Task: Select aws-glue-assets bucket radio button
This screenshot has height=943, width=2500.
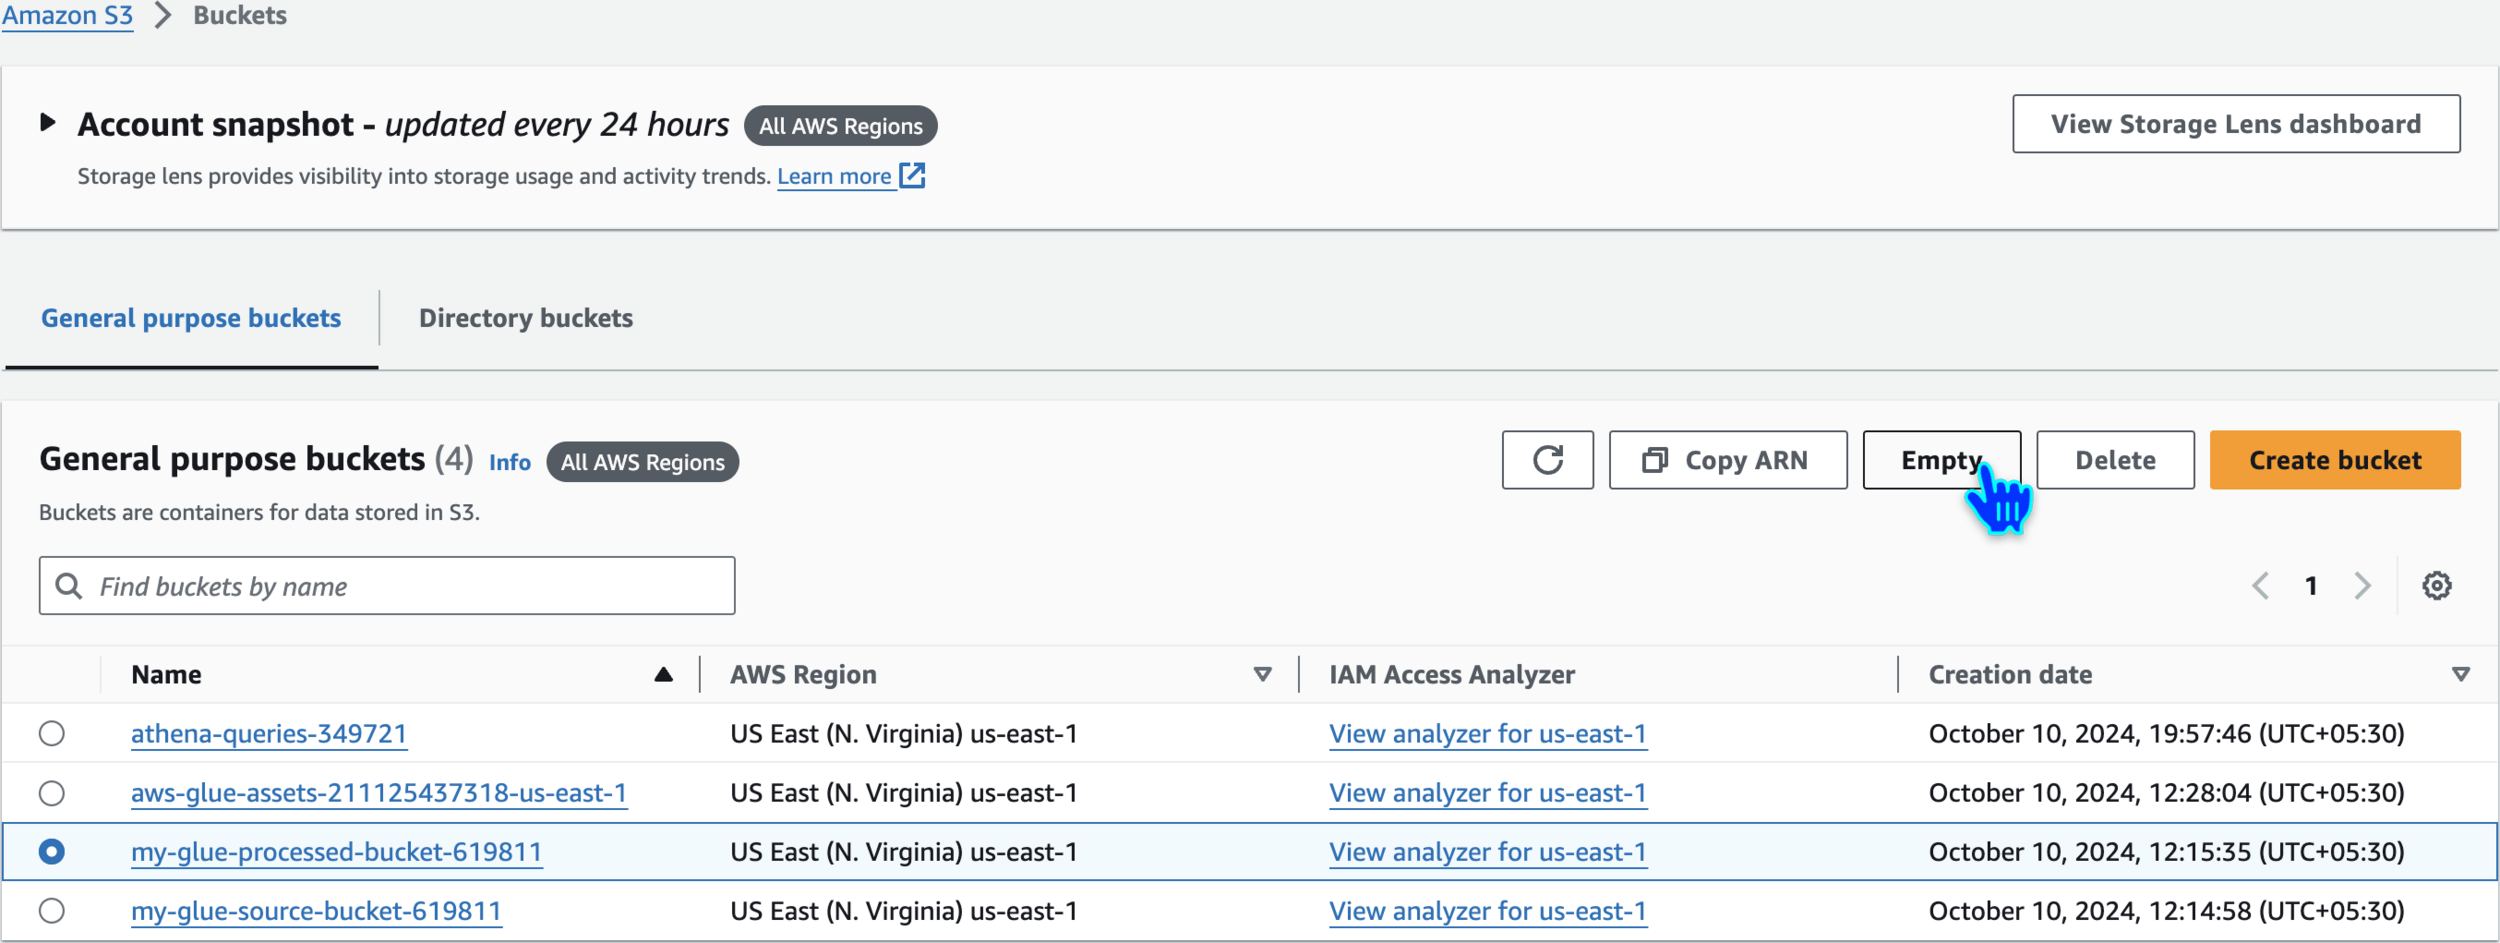Action: coord(52,793)
